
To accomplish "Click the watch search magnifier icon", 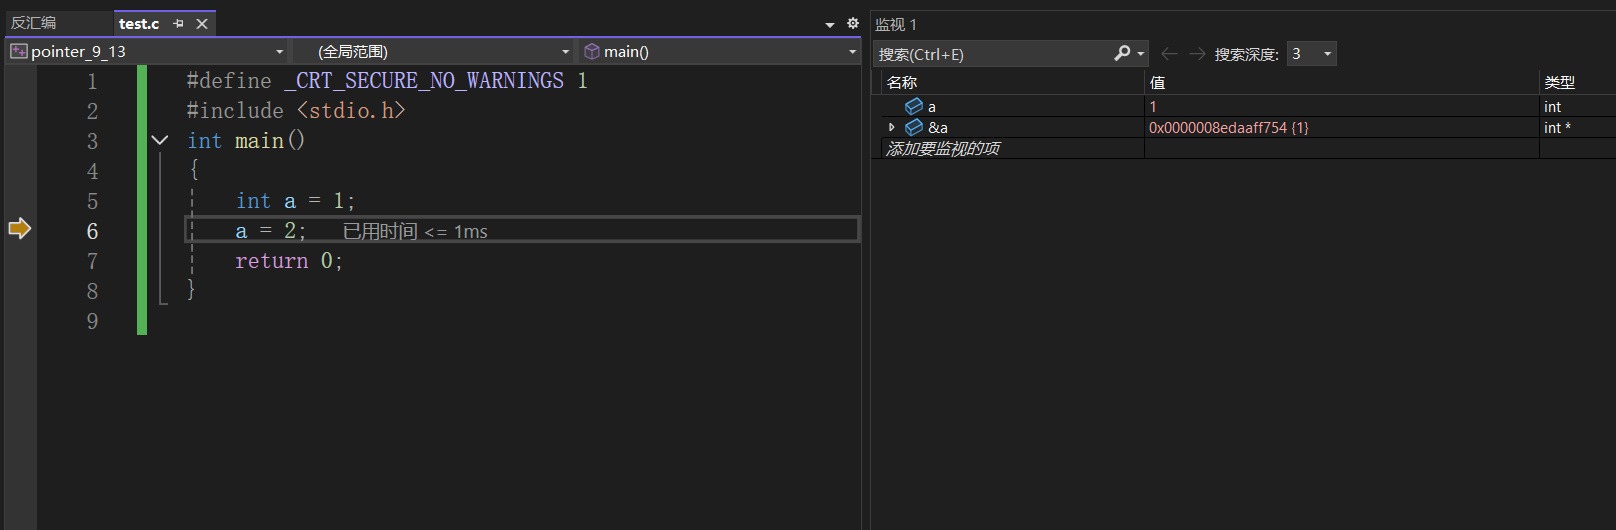I will coord(1123,53).
